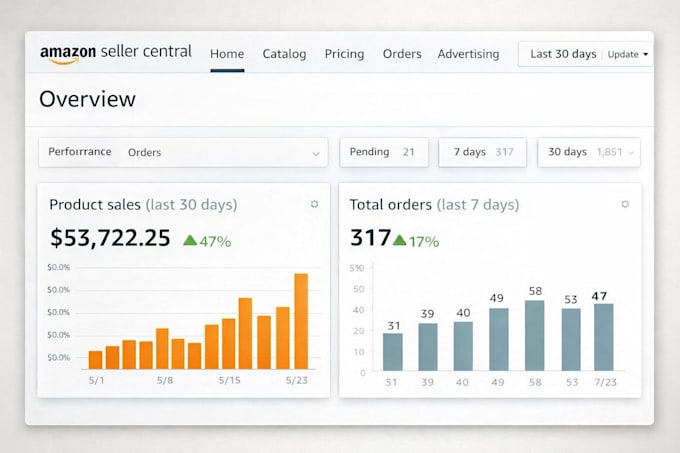This screenshot has width=680, height=453.
Task: Click green up arrow beside 47%
Action: [190, 240]
